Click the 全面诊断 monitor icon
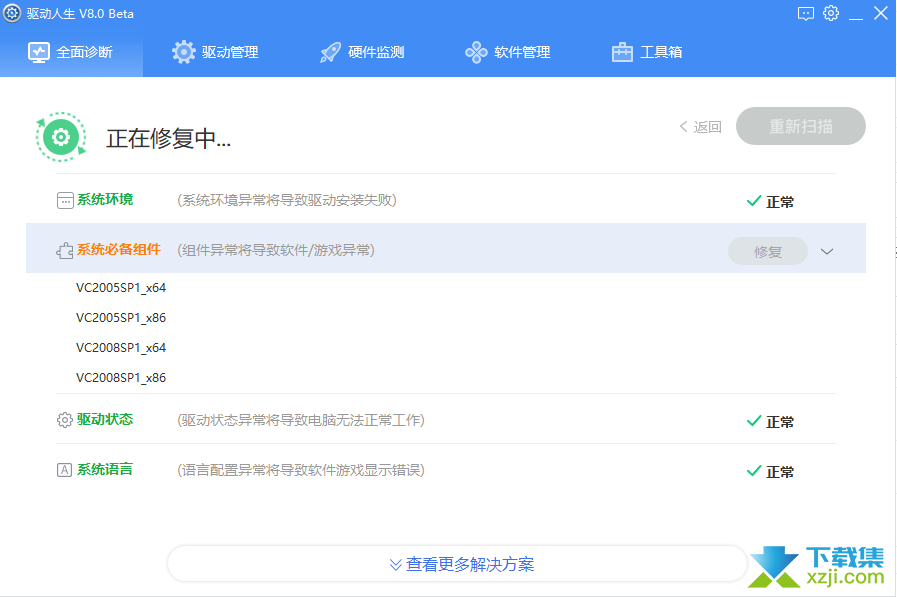897x597 pixels. point(39,53)
